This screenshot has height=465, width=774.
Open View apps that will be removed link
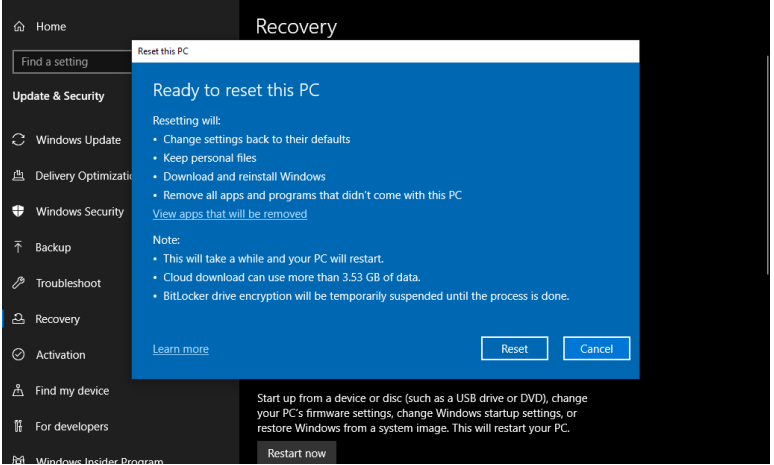[x=230, y=214]
